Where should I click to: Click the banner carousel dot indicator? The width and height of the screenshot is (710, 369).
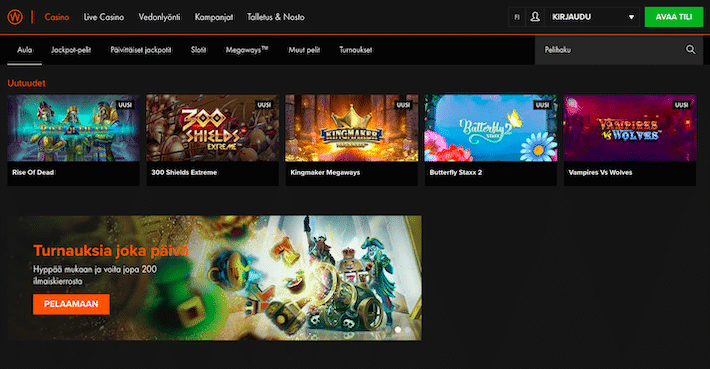pyautogui.click(x=398, y=330)
